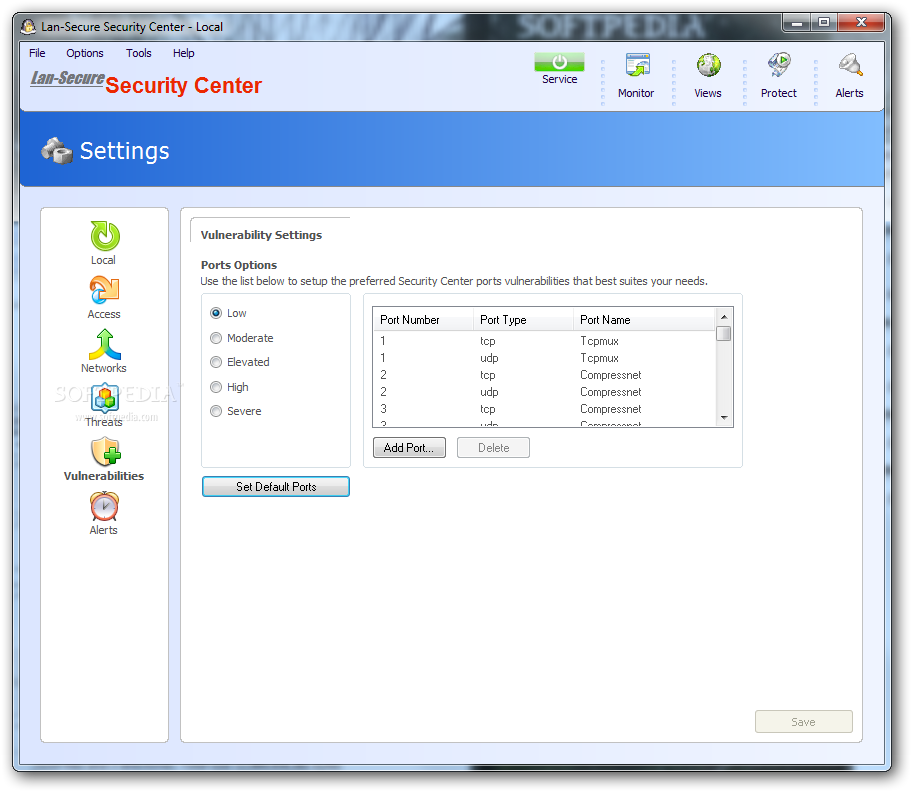Click the Vulnerability Settings tab
912x792 pixels.
point(261,235)
